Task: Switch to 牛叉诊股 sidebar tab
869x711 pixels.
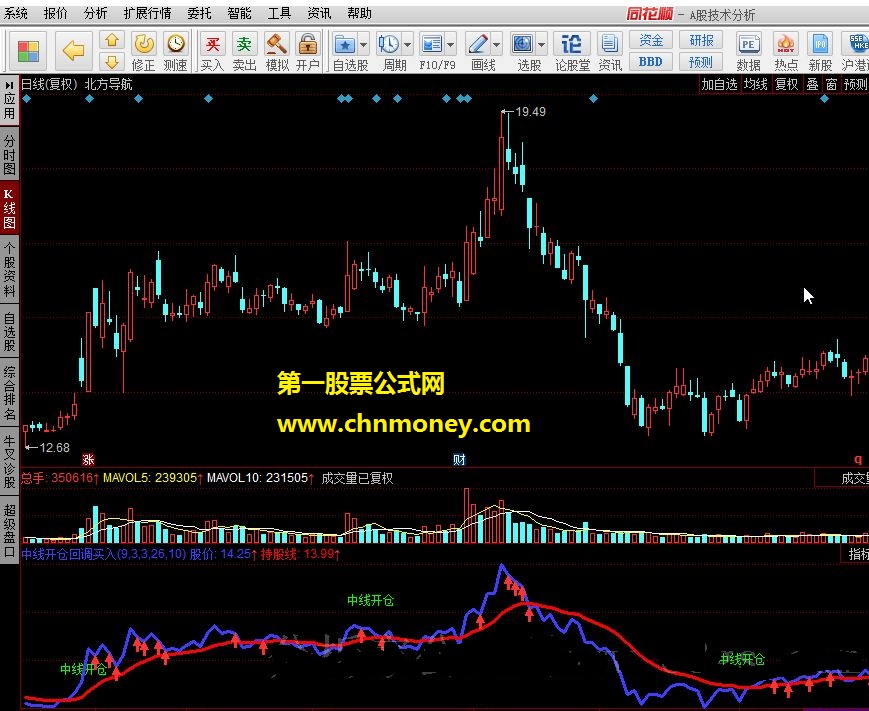Action: [x=9, y=461]
